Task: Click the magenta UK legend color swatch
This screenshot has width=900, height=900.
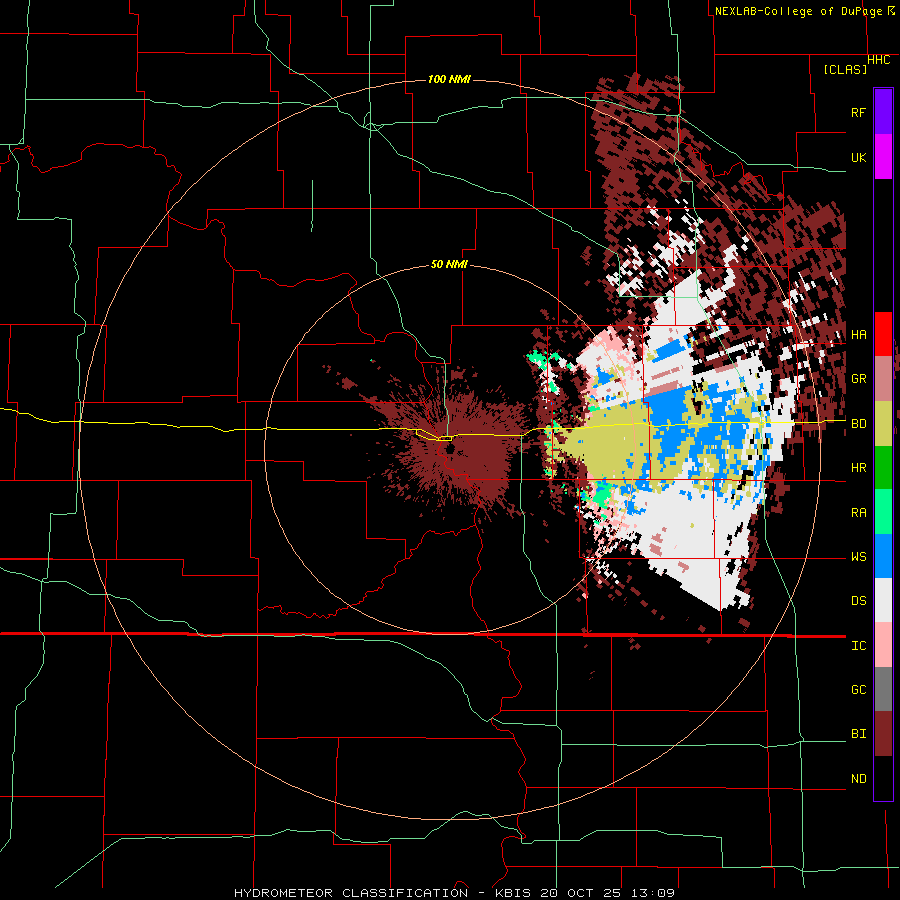Action: pos(883,157)
